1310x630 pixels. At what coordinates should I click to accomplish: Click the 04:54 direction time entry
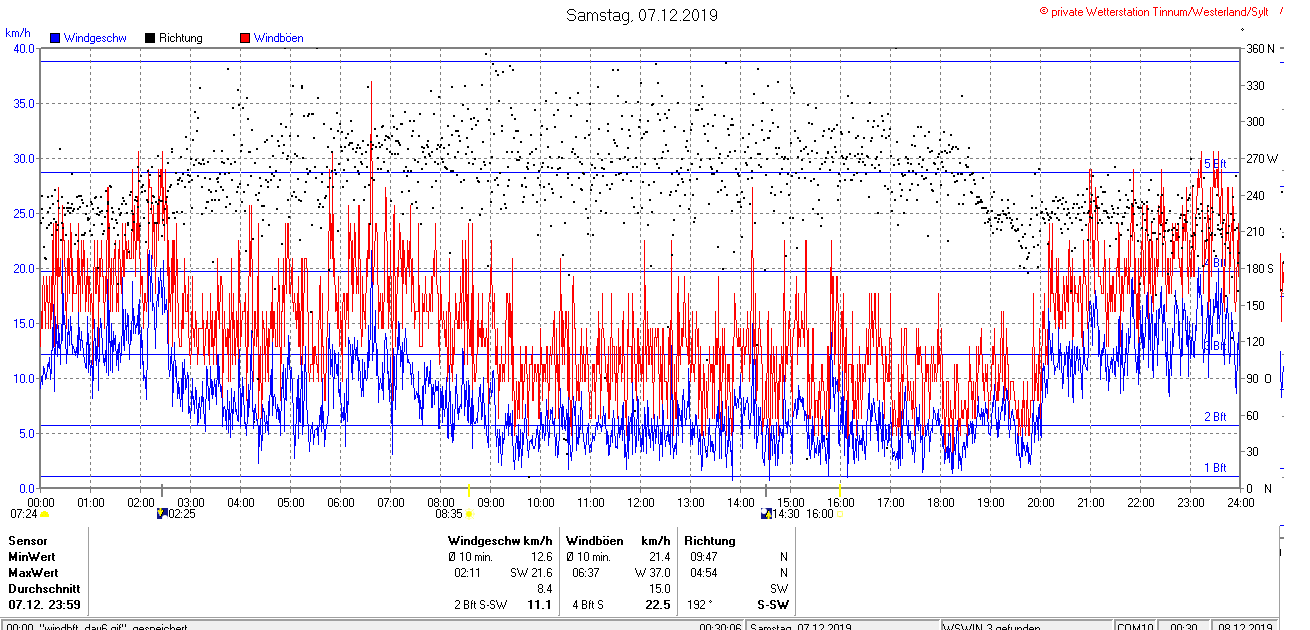[x=703, y=573]
